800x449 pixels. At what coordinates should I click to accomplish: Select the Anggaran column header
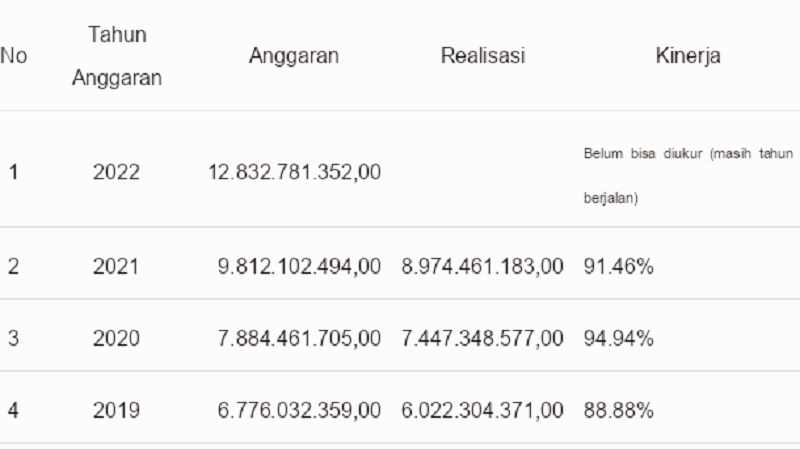pyautogui.click(x=293, y=56)
